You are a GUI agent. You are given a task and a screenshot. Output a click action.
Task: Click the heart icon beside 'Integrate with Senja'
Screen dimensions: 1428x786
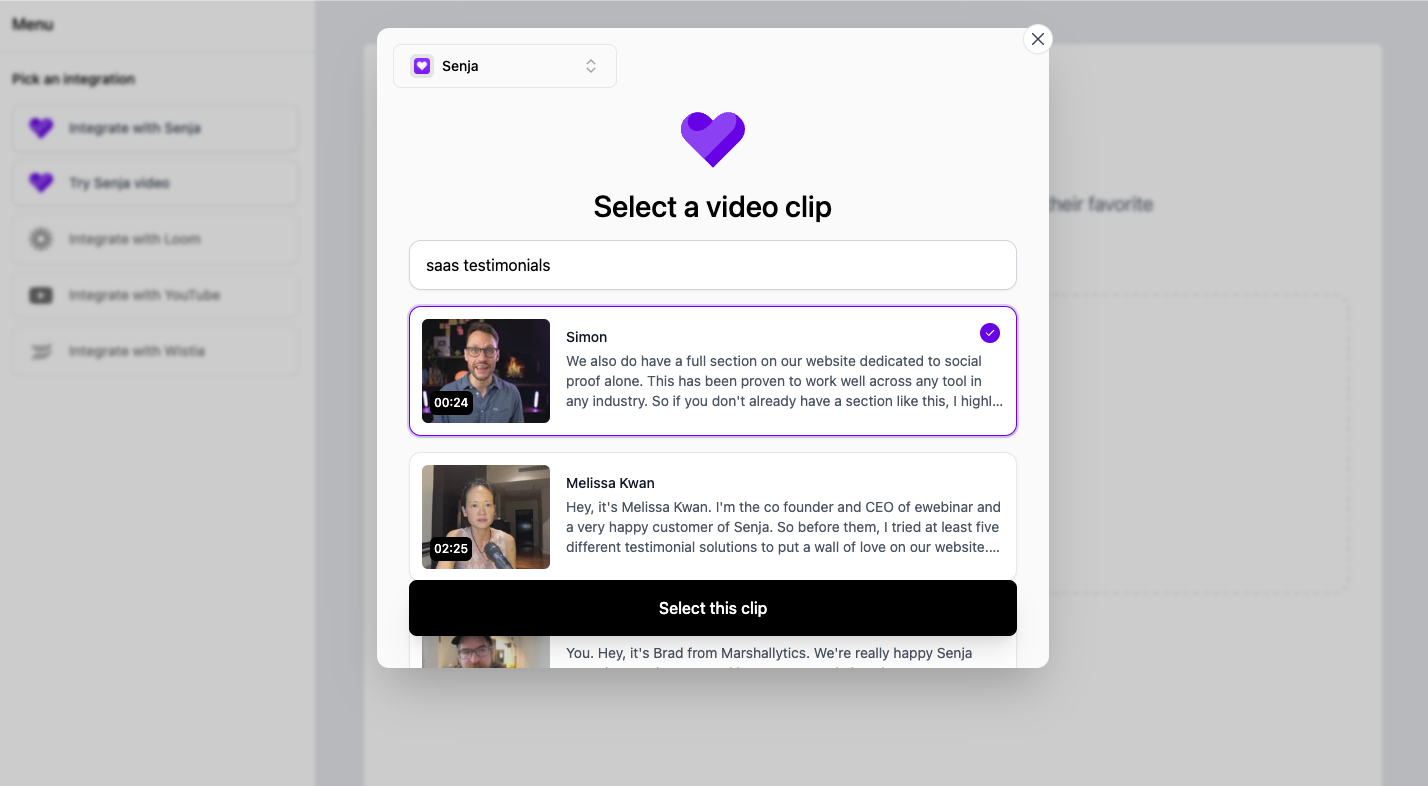[x=41, y=128]
